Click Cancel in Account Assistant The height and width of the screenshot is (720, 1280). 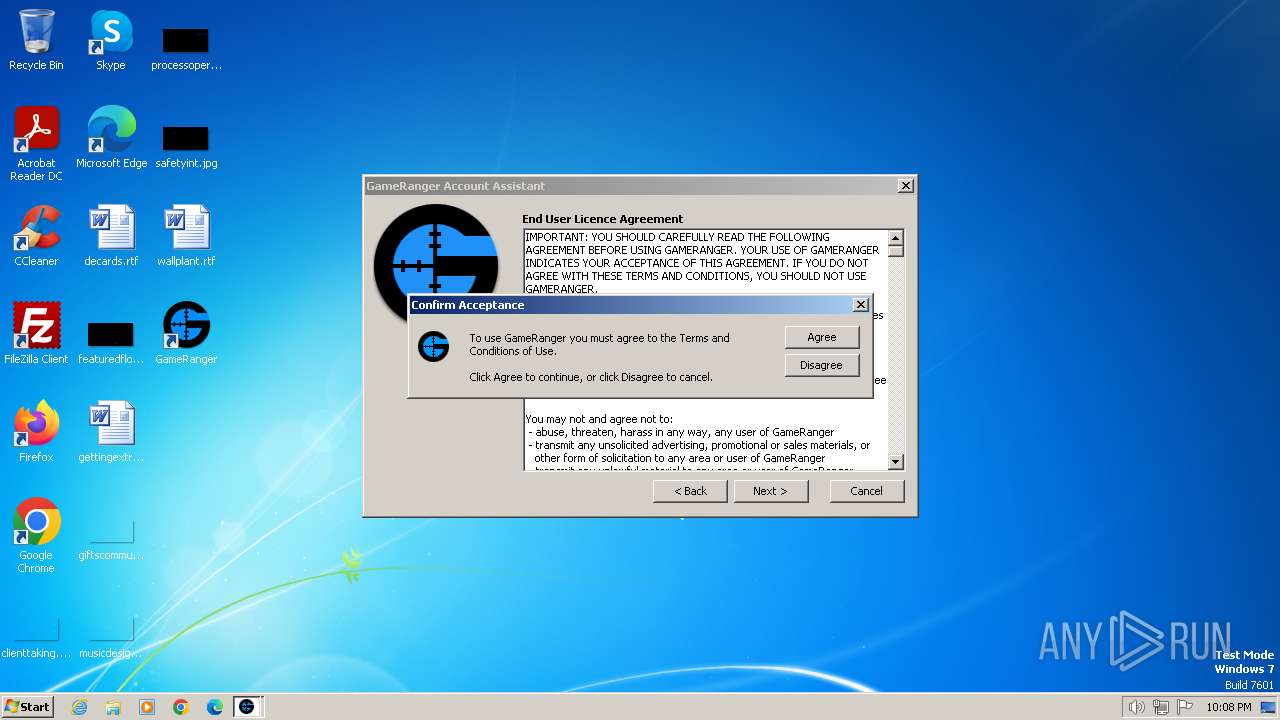(x=867, y=491)
